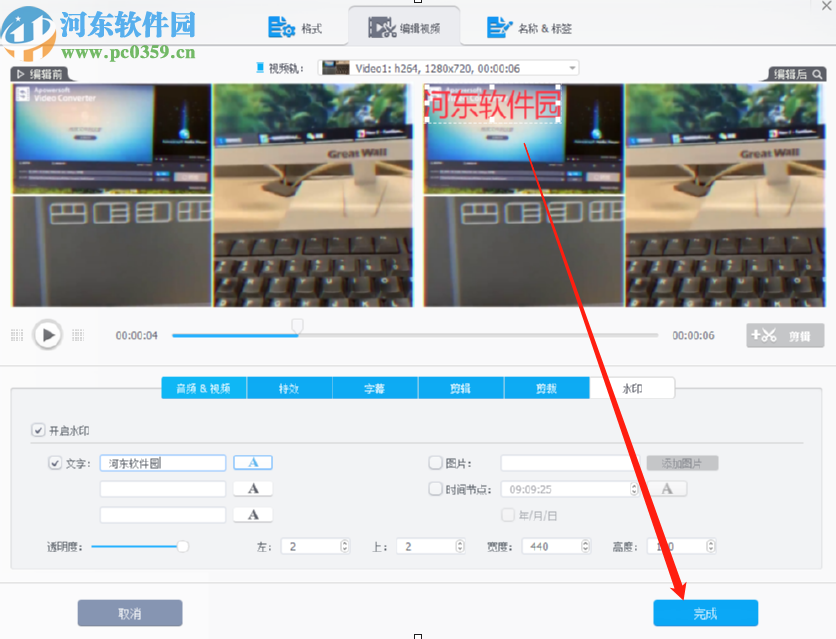Click the 宽度 stepper arrows

pyautogui.click(x=585, y=546)
